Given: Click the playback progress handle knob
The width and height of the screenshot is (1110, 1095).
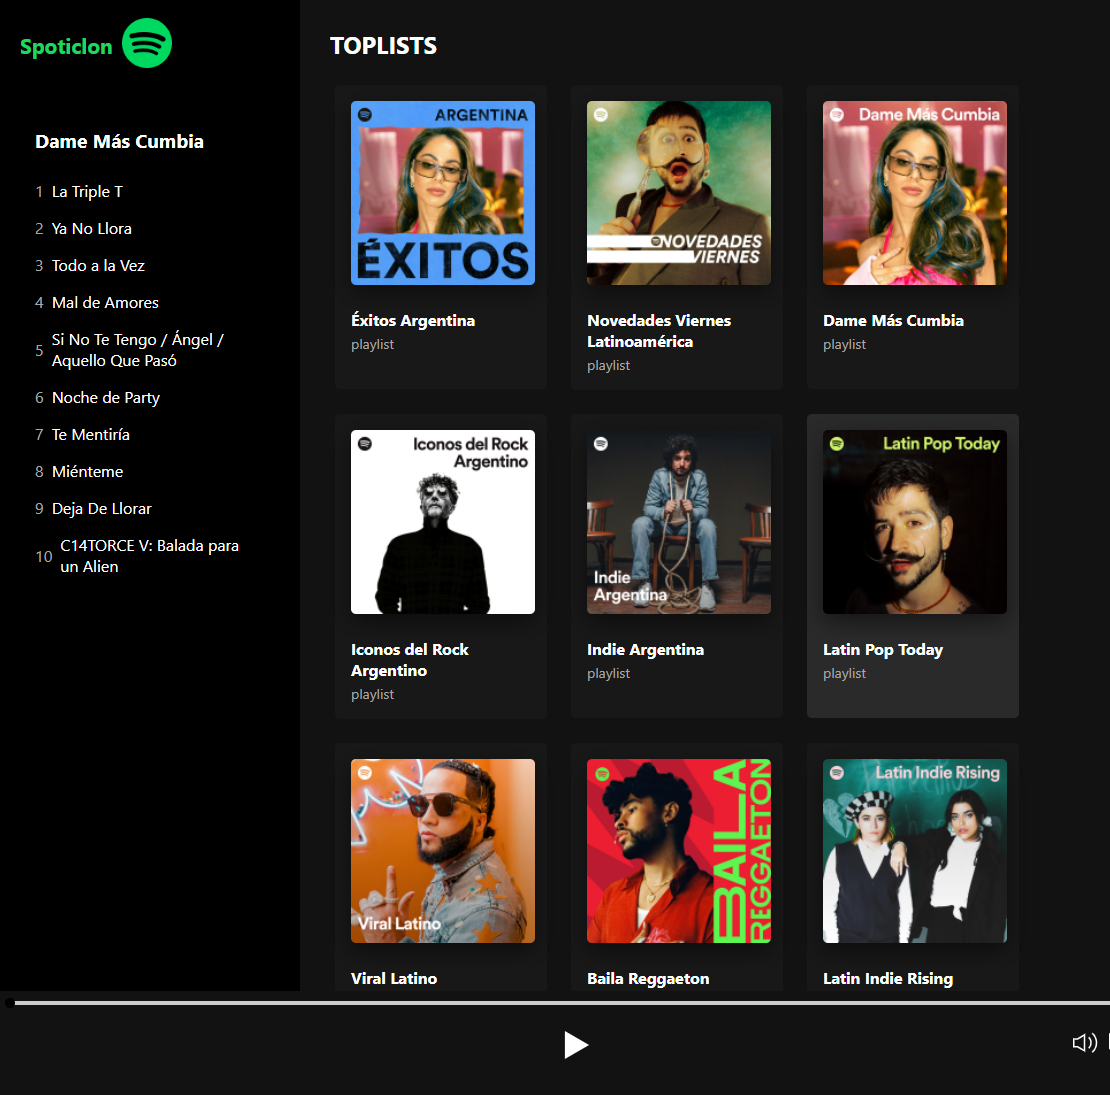Looking at the screenshot, I should [x=9, y=1003].
